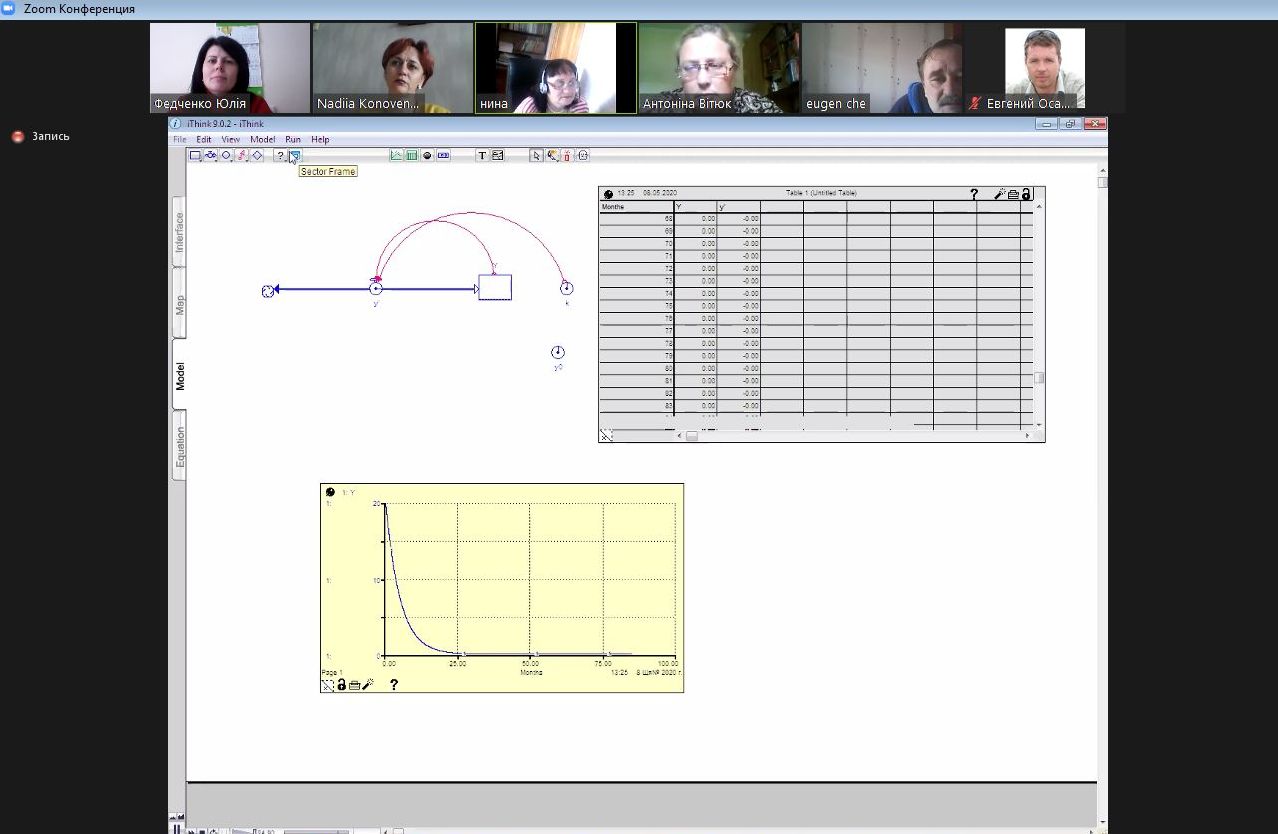The width and height of the screenshot is (1278, 834).
Task: Select нина's video thumbnail
Action: click(x=556, y=68)
